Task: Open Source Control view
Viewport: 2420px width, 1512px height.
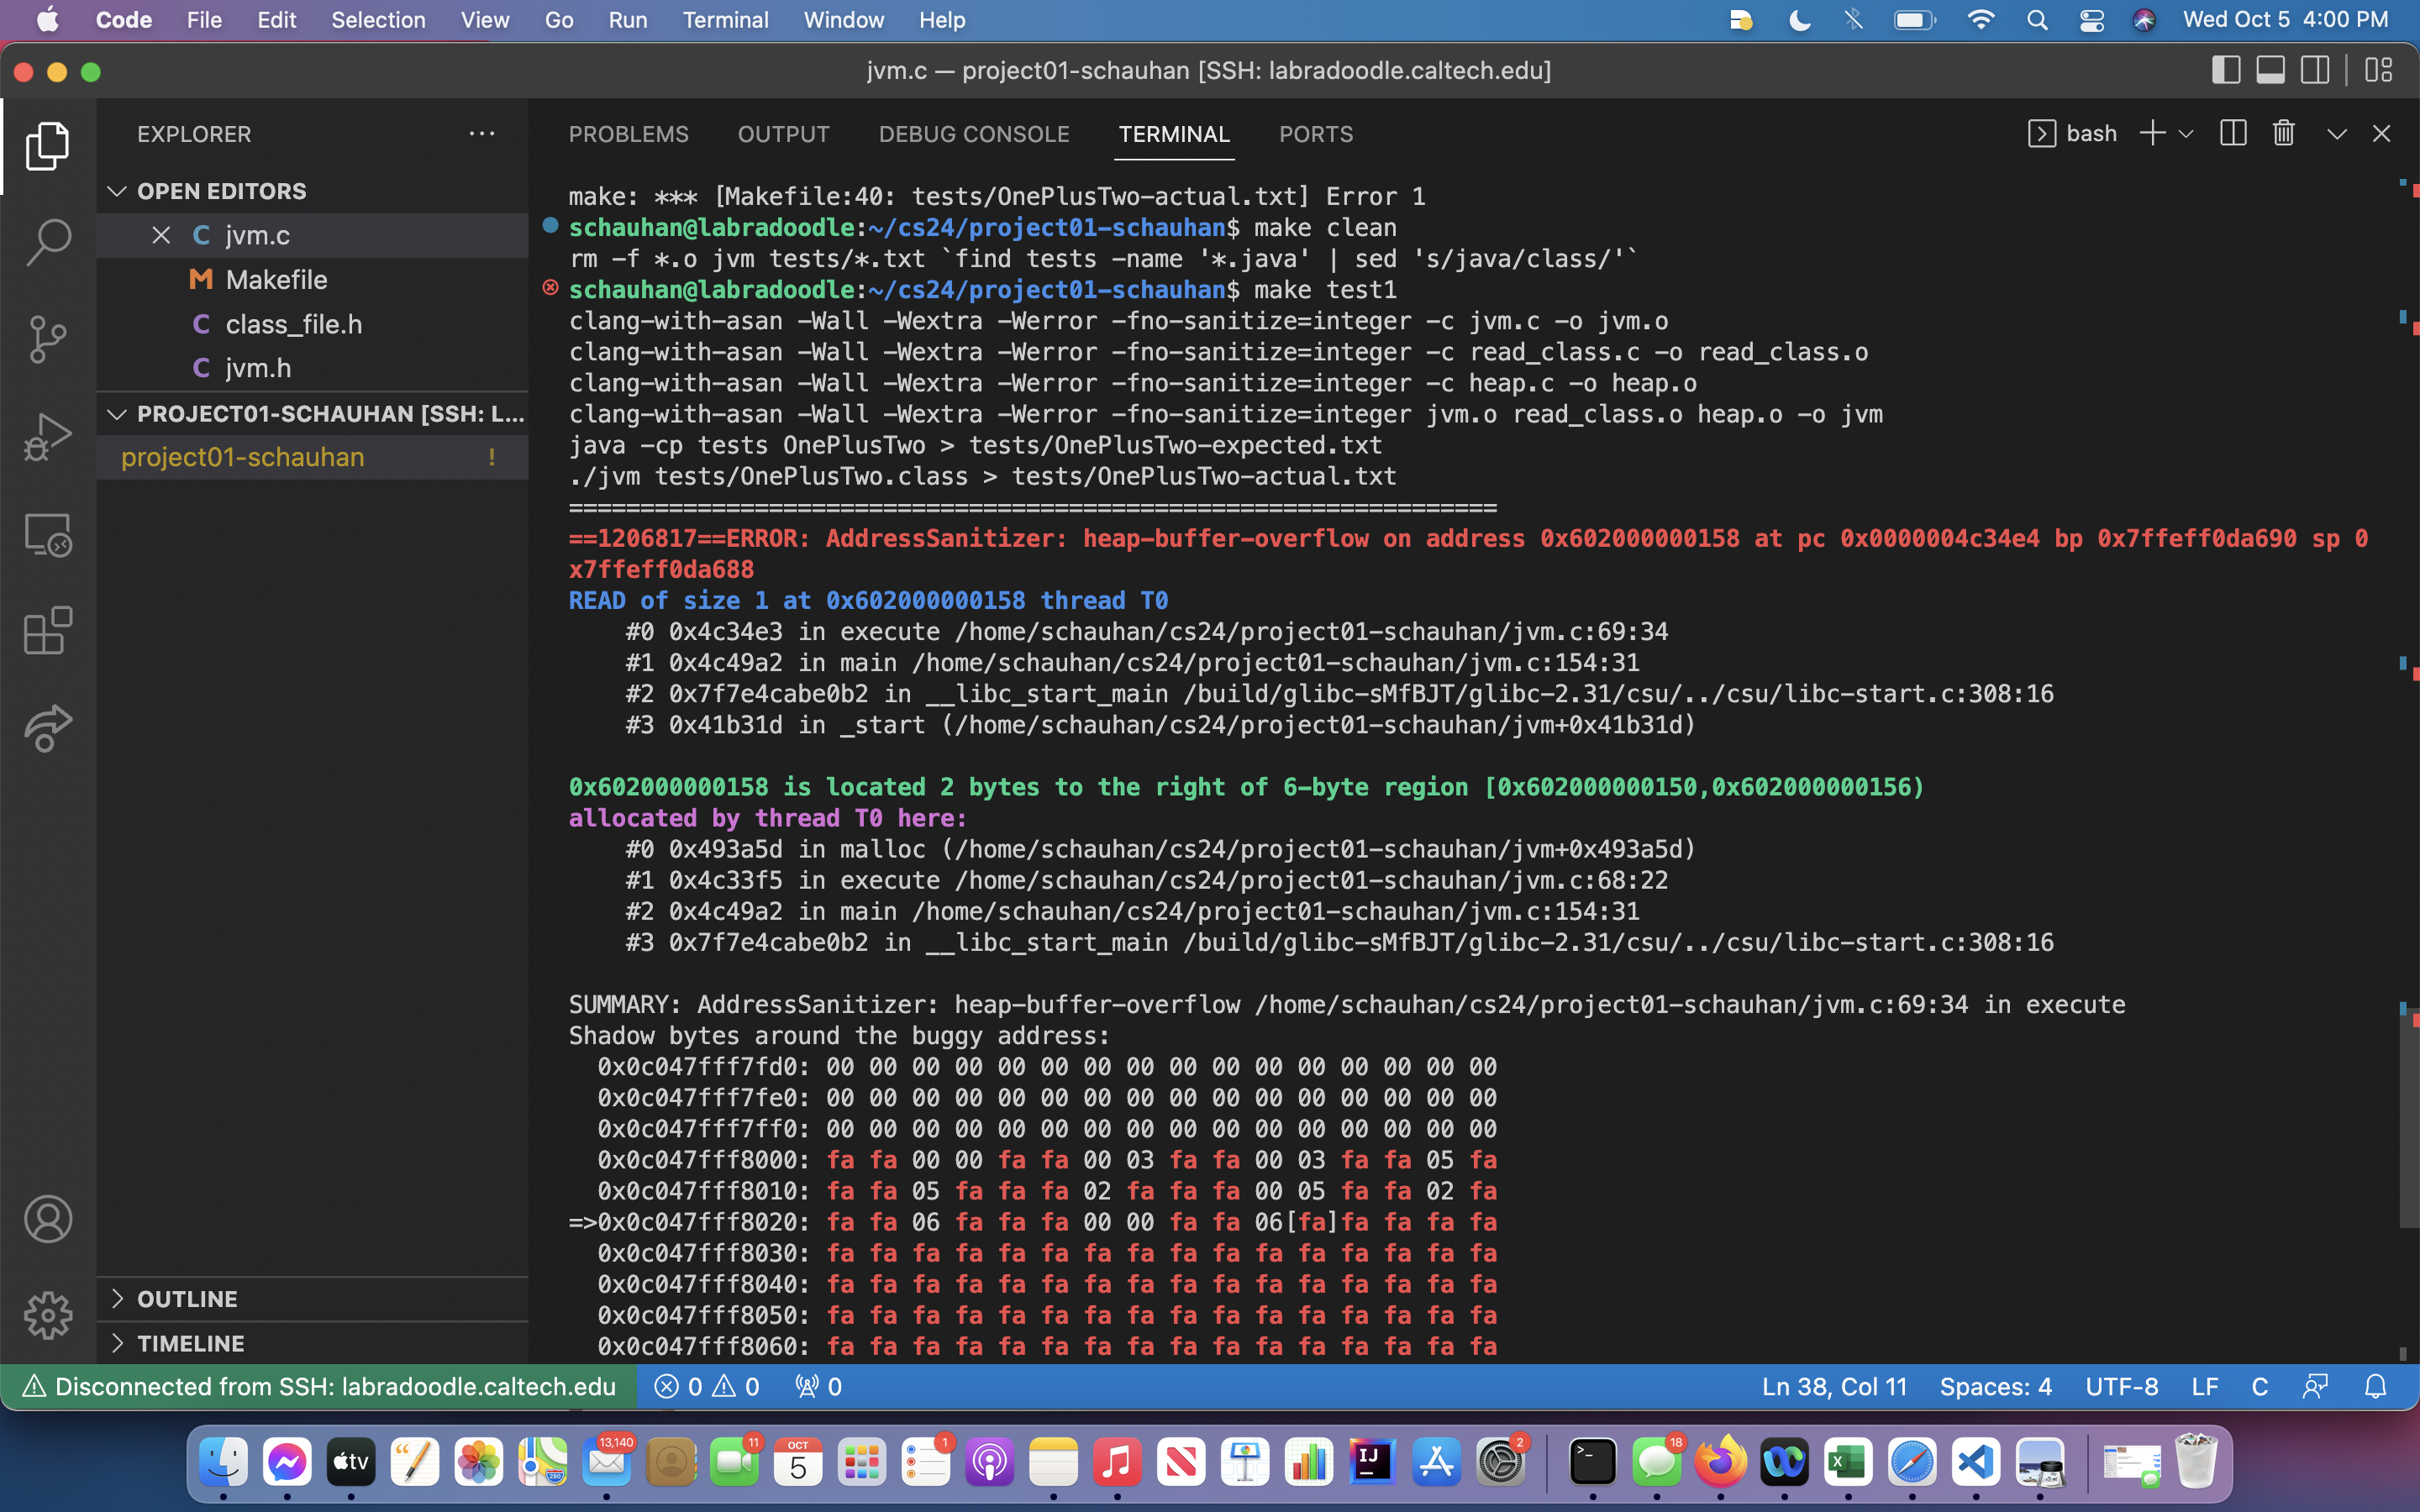Action: 48,339
